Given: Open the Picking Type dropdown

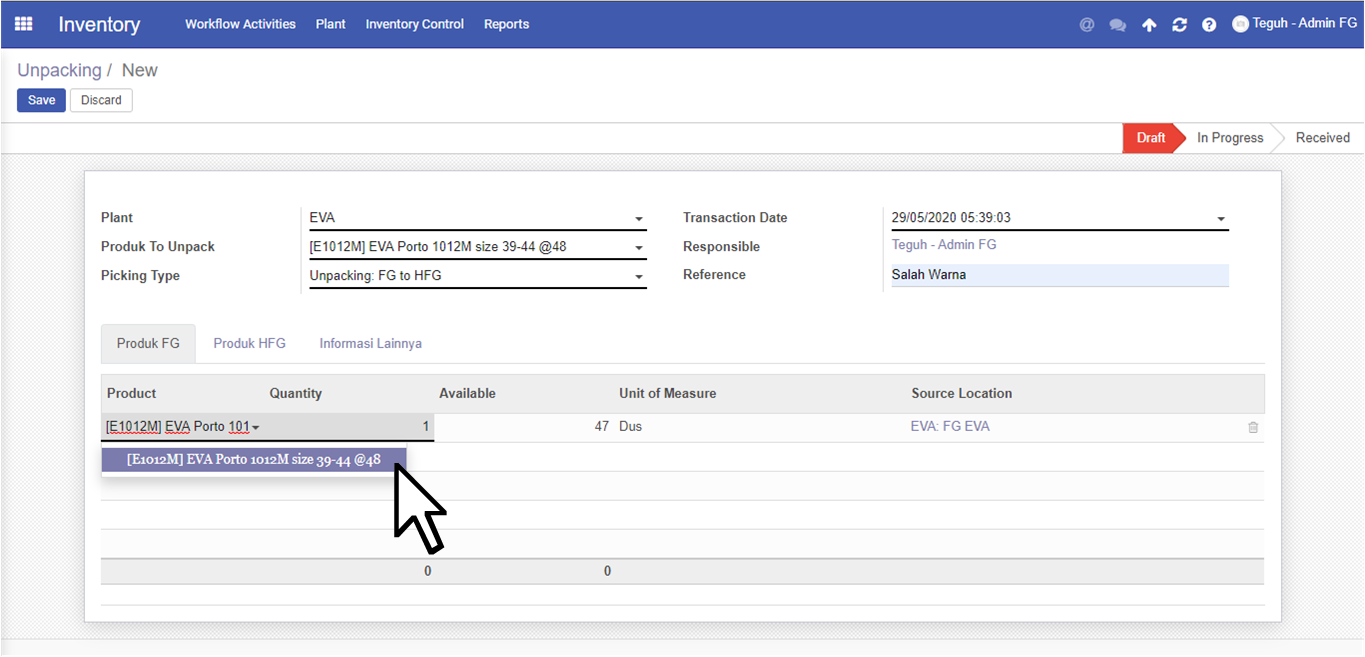Looking at the screenshot, I should click(638, 277).
